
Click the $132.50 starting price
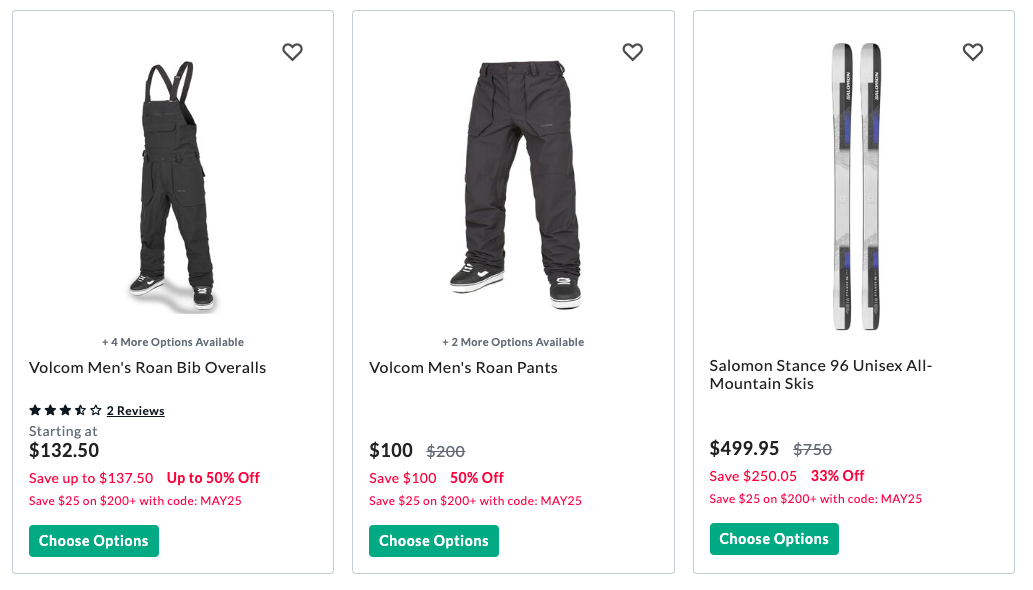(64, 451)
